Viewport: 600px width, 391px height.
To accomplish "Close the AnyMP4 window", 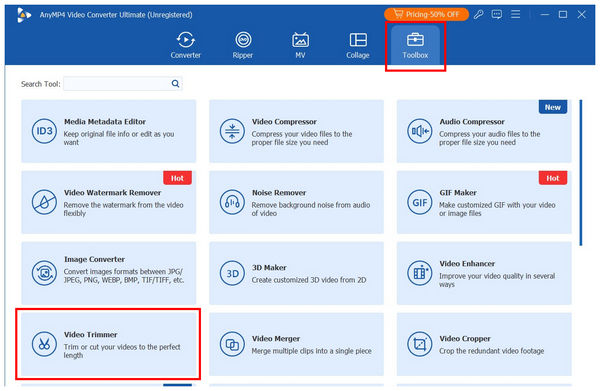I will pos(582,15).
